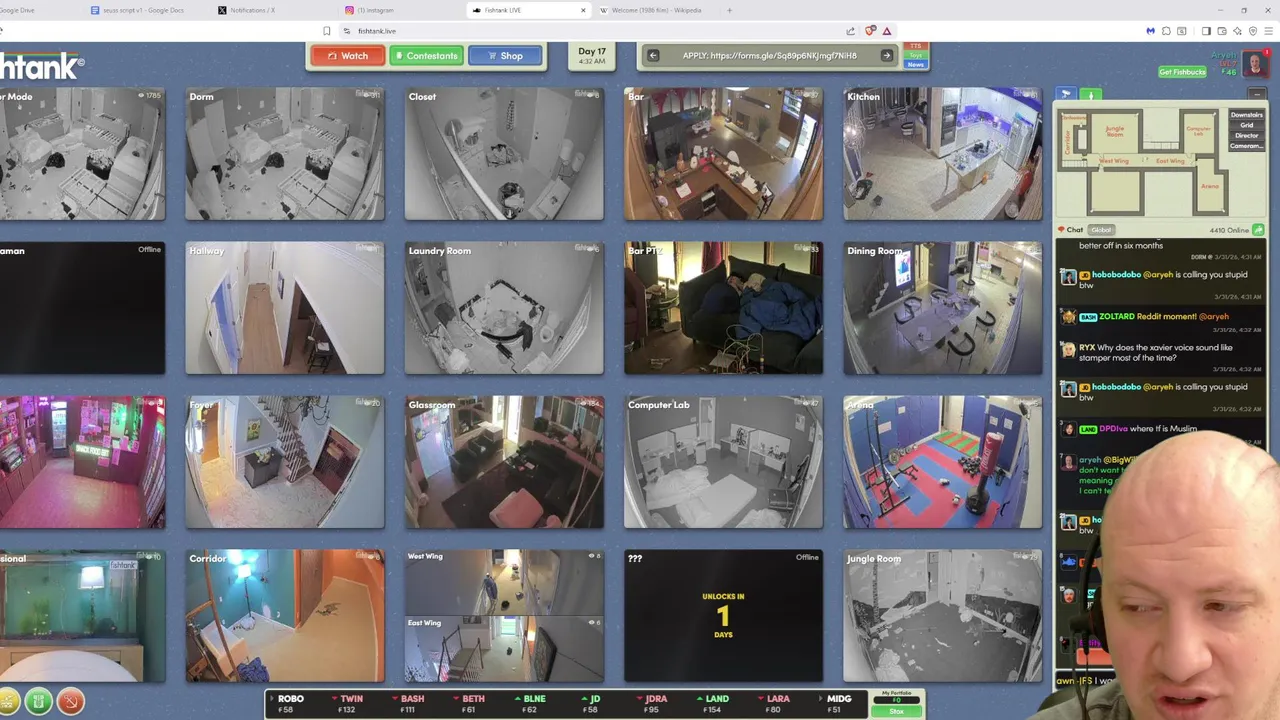Open the Bar camera feed
The width and height of the screenshot is (1280, 720).
click(723, 154)
